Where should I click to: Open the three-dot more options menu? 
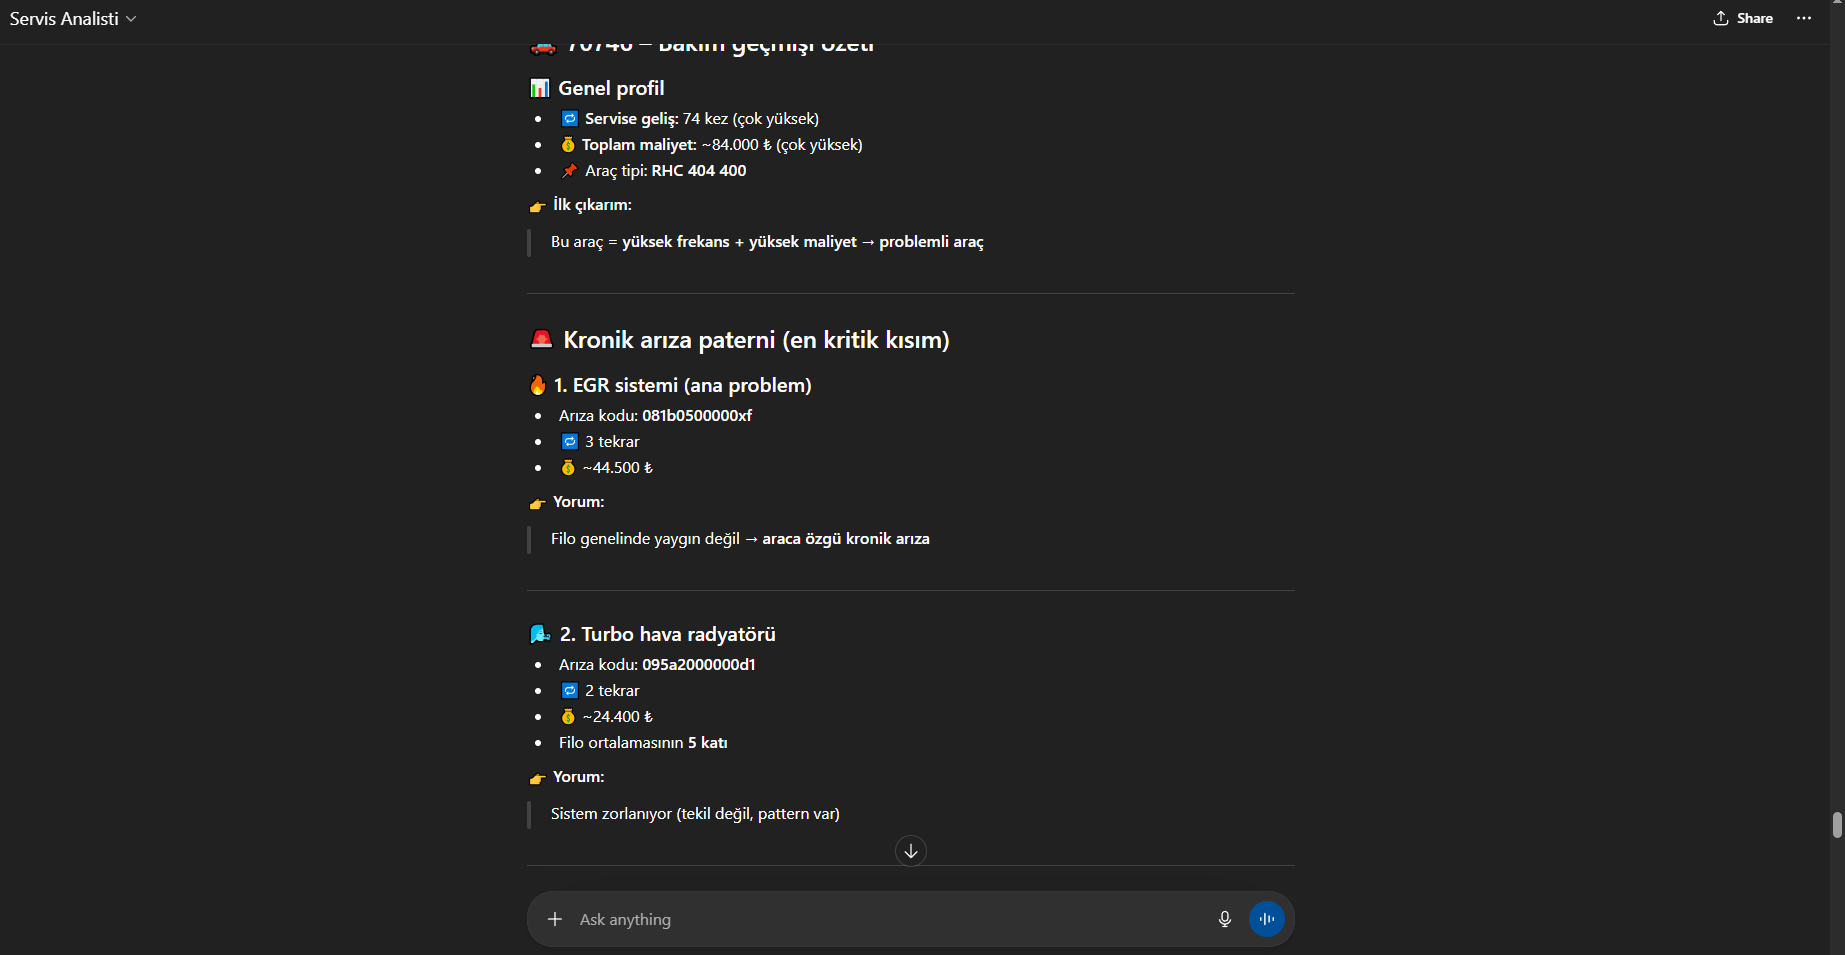[1804, 18]
